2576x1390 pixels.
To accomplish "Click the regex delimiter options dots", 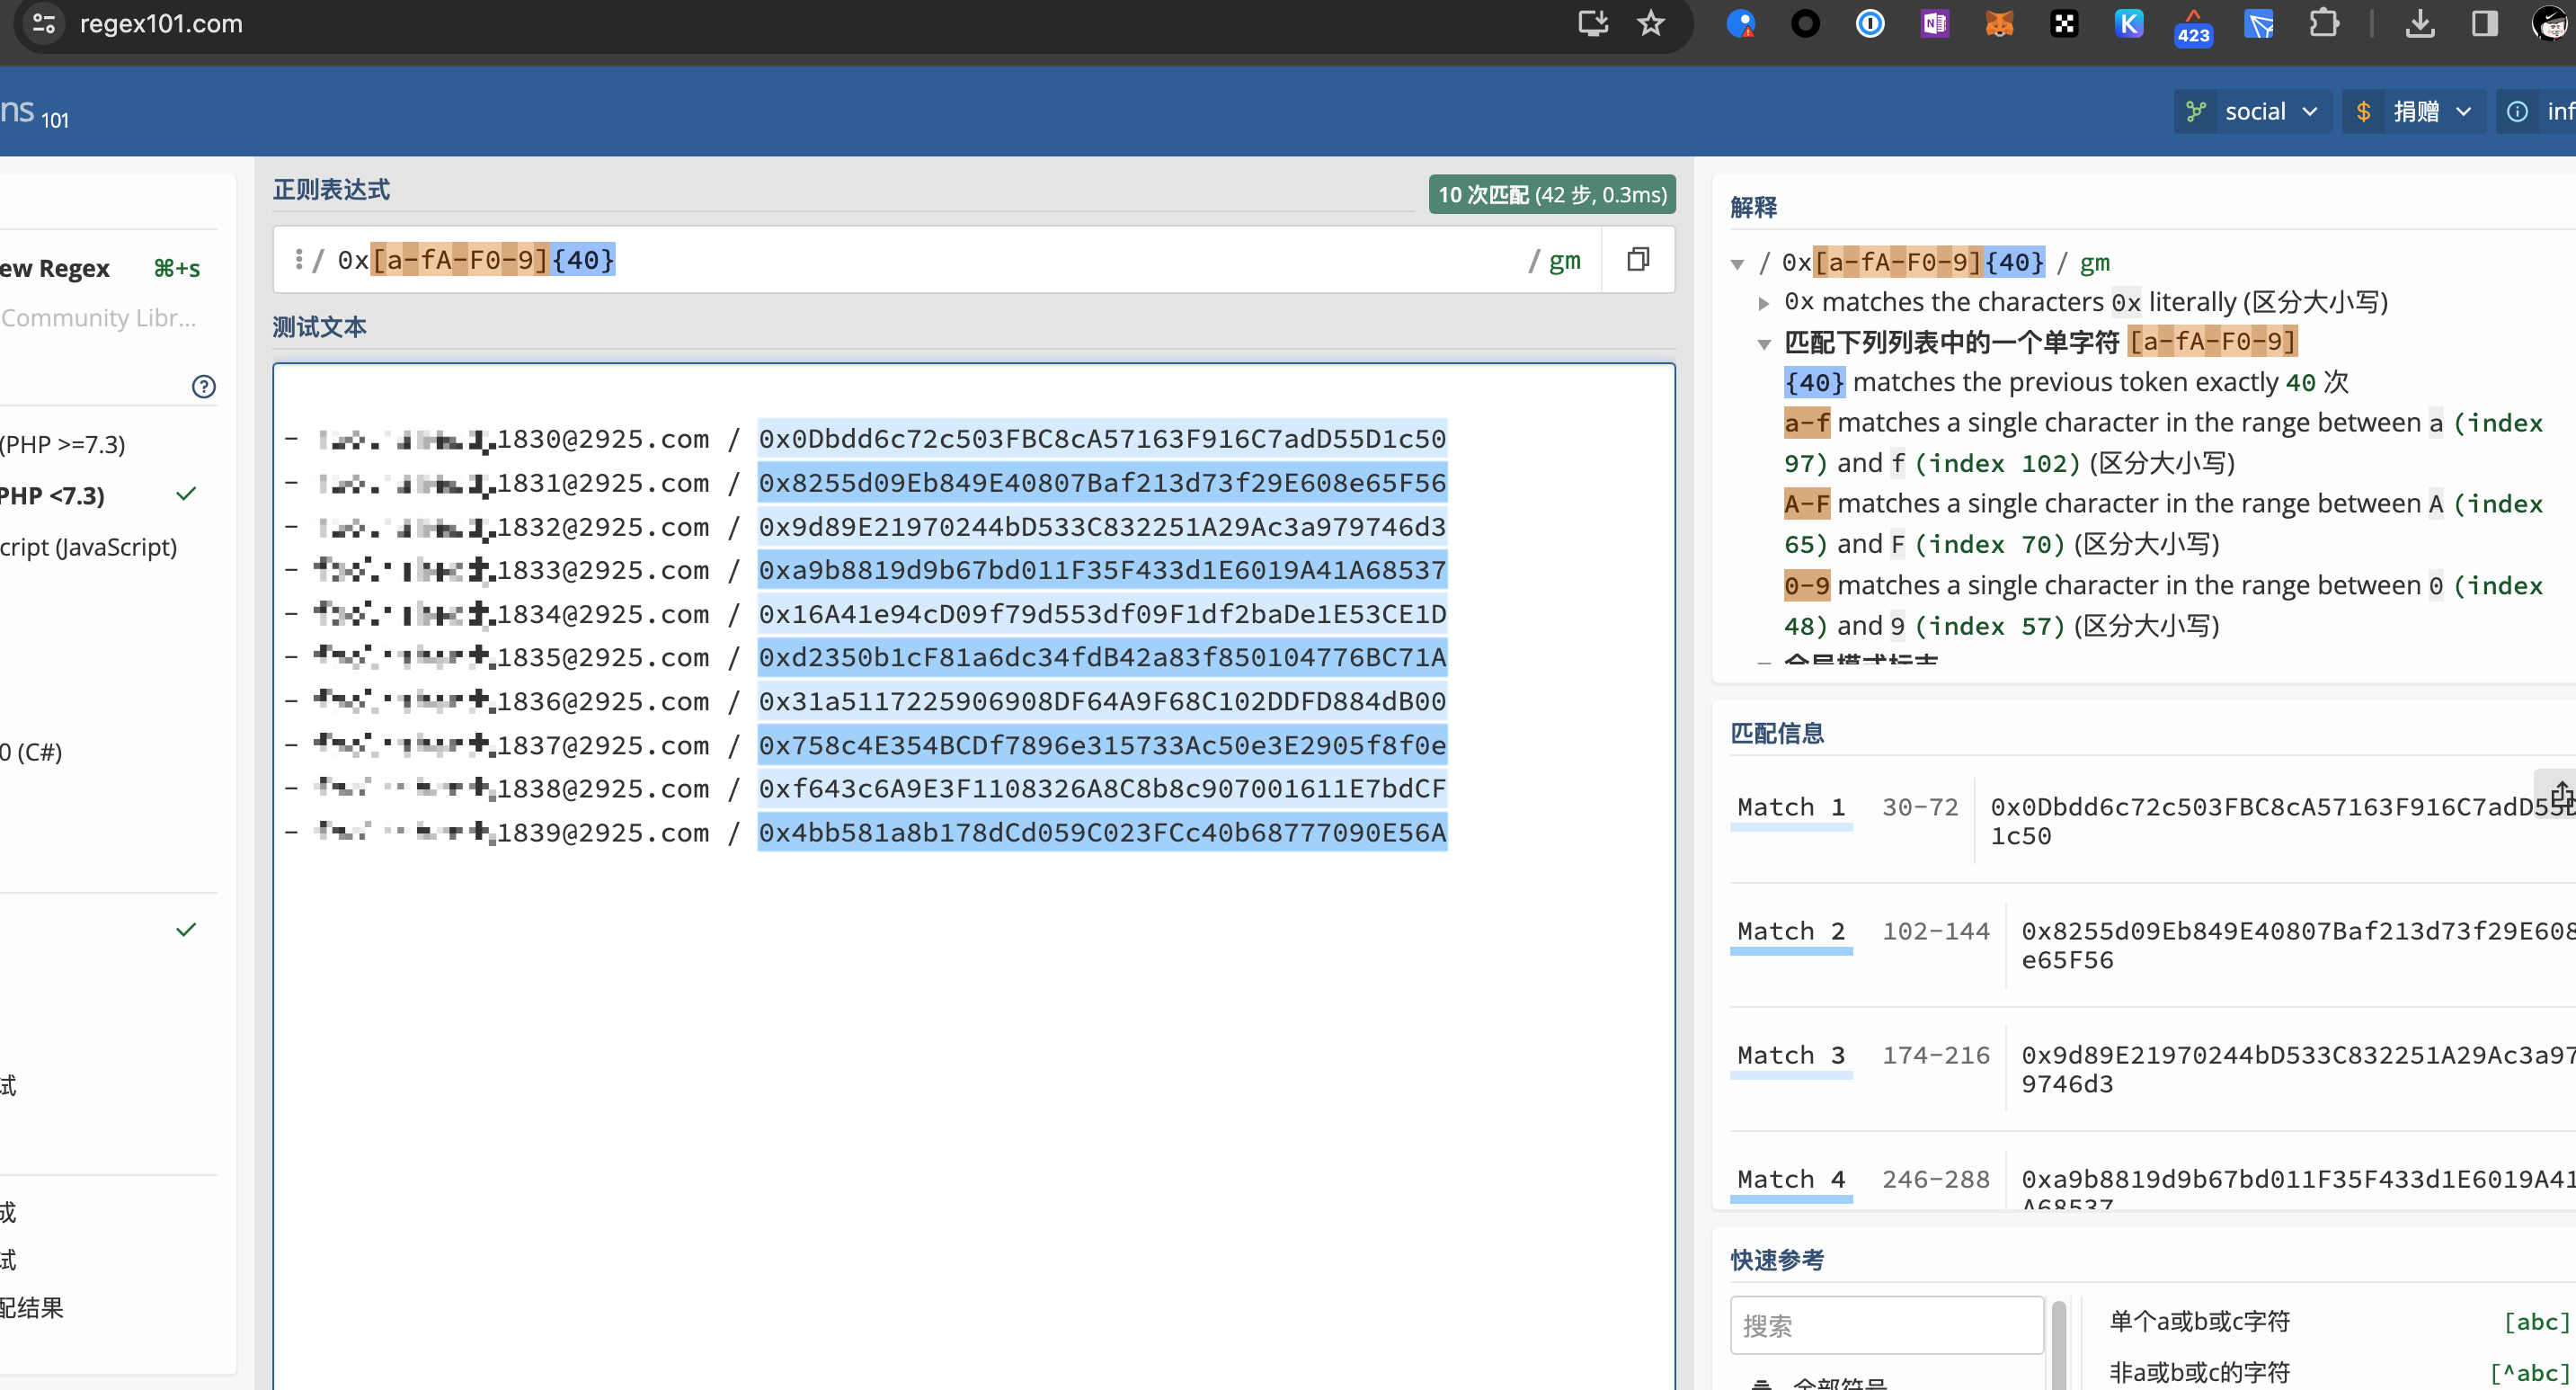I will click(298, 260).
